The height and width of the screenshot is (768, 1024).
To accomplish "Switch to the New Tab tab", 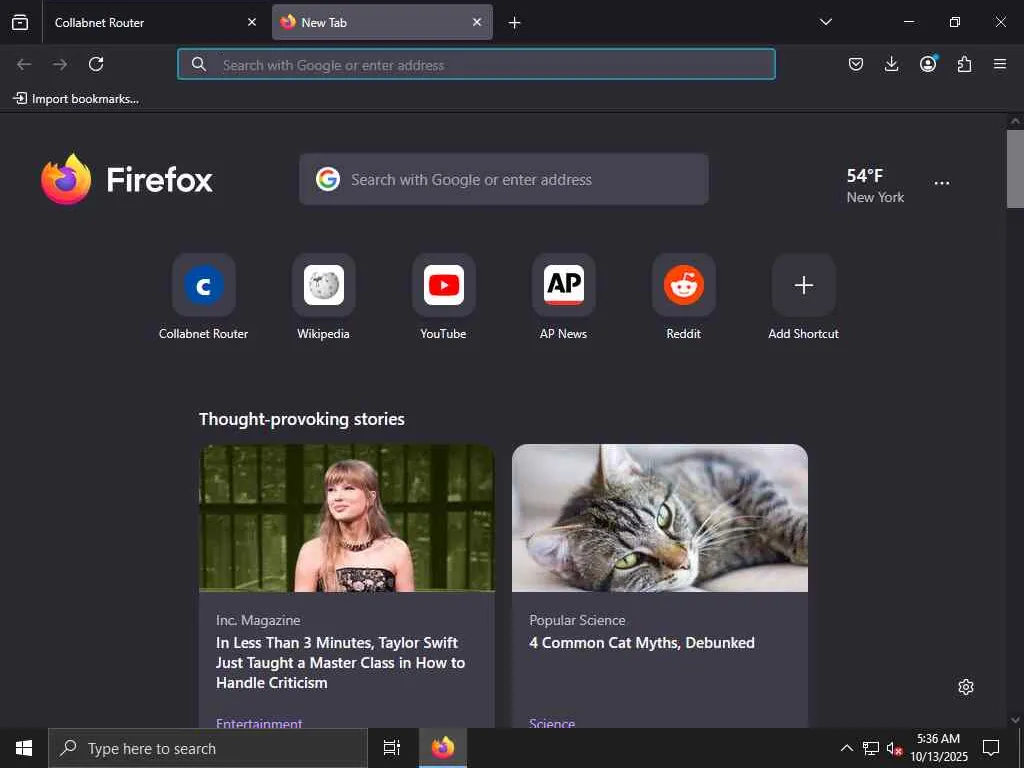I will point(382,22).
